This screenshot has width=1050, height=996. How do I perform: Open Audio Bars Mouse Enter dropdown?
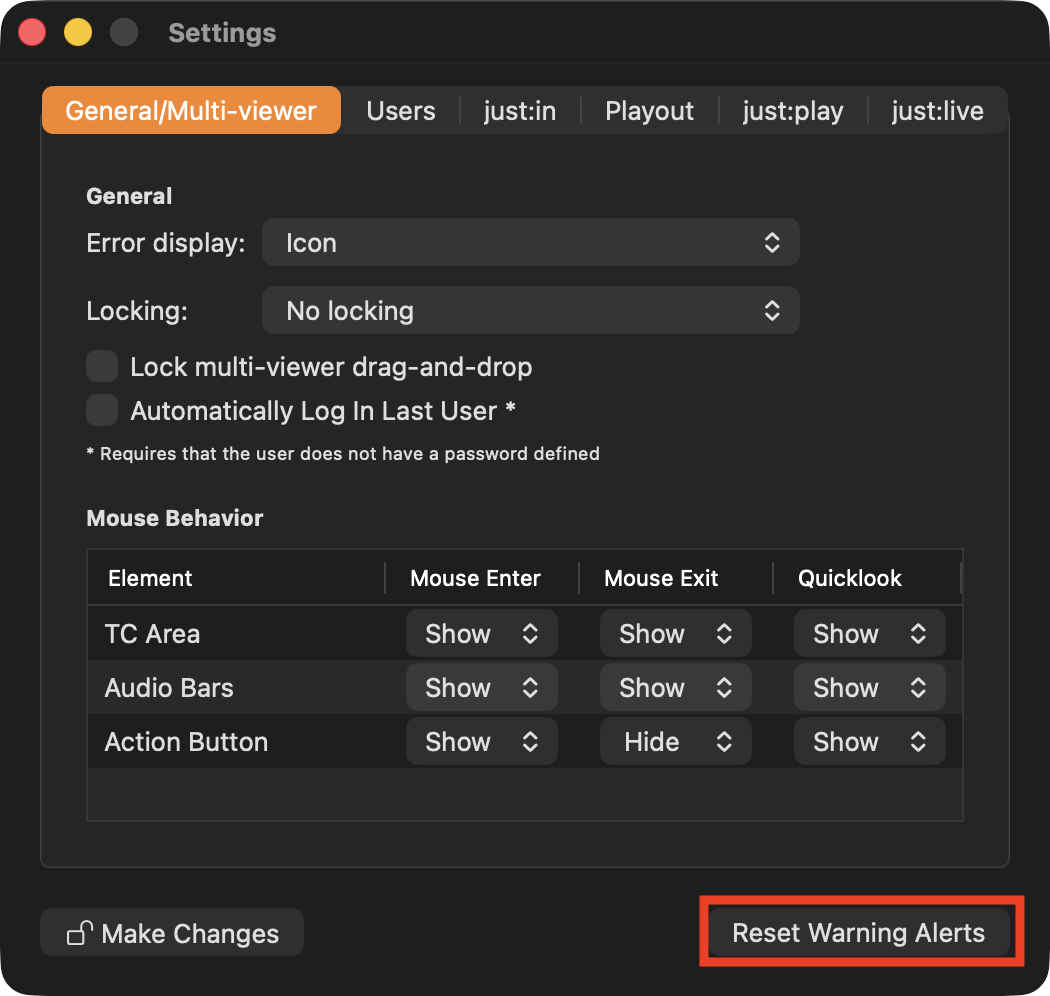click(481, 687)
